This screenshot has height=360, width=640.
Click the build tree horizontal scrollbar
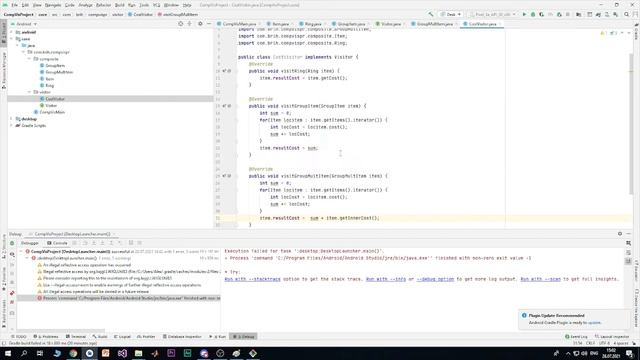pos(60,331)
